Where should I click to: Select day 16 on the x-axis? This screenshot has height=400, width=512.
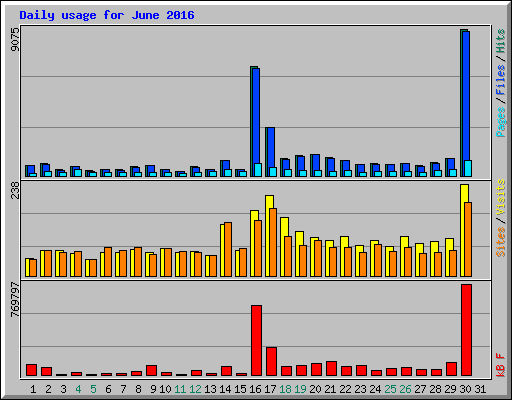255,389
